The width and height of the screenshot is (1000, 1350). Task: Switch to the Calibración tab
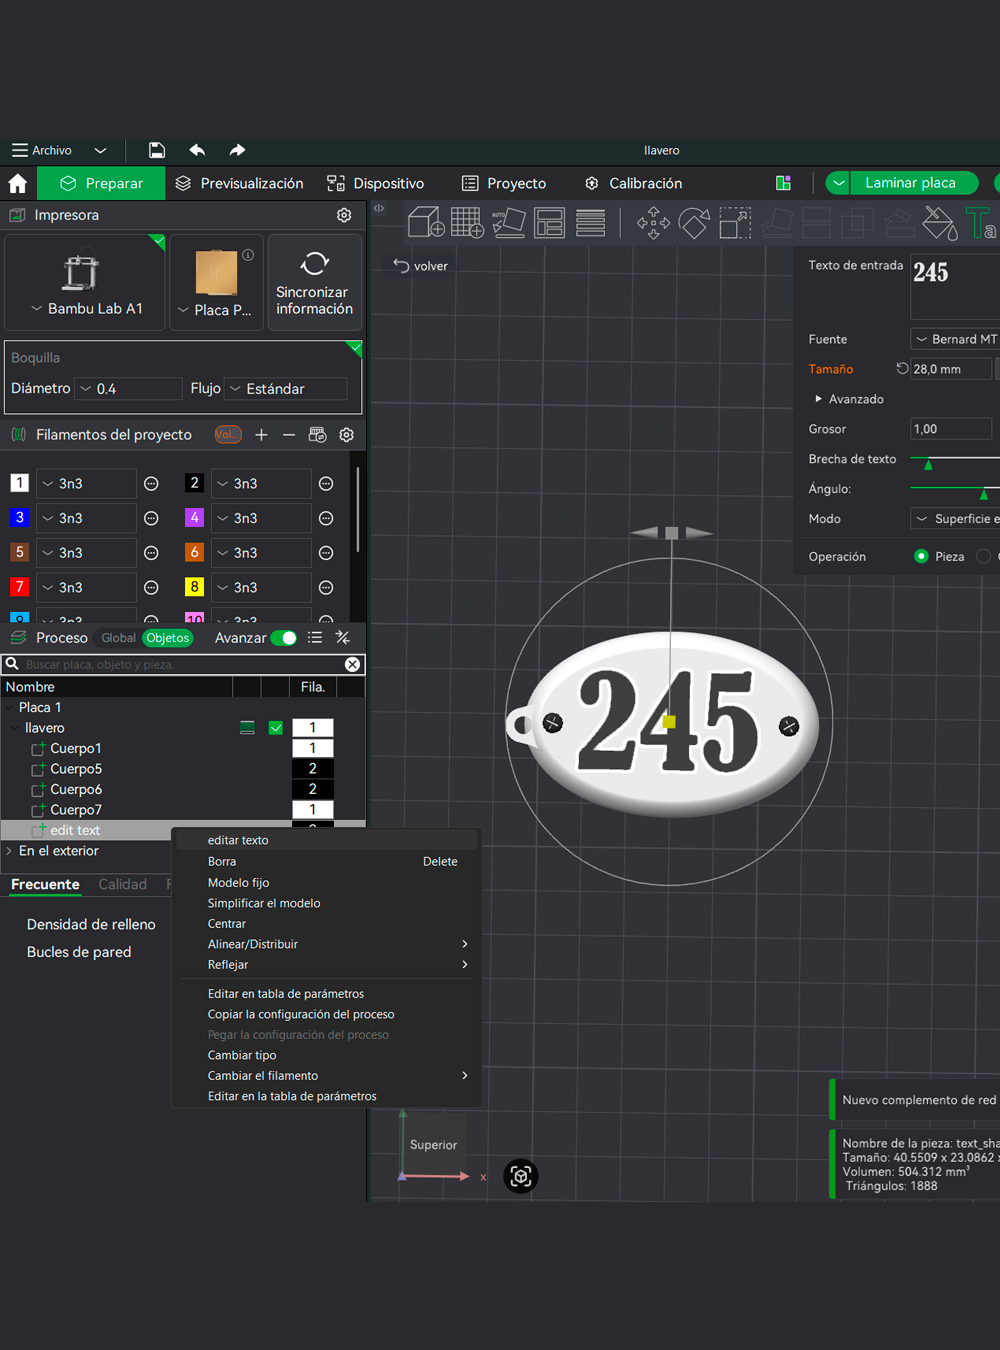click(x=634, y=183)
